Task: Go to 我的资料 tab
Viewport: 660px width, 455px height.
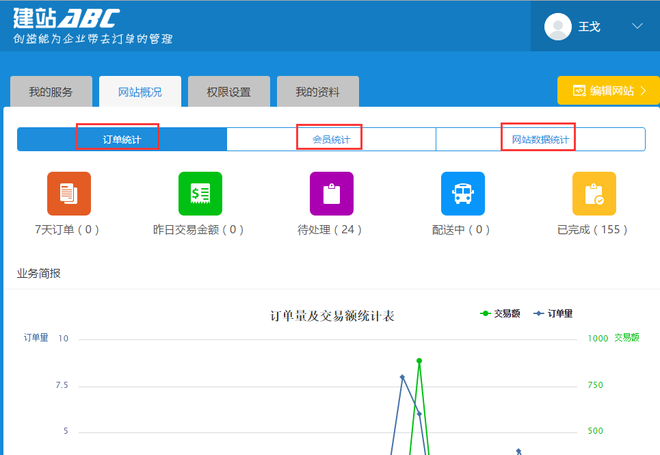Action: 316,92
